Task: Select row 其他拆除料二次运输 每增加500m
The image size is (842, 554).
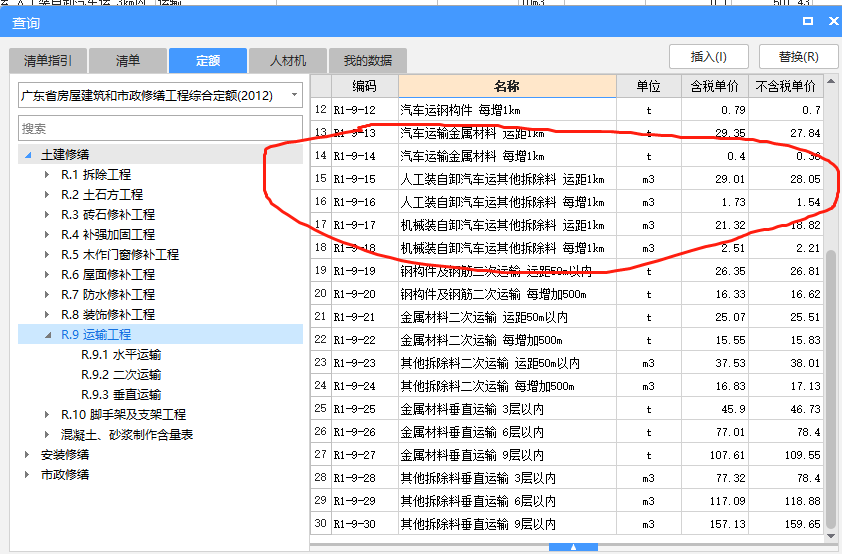Action: (488, 386)
